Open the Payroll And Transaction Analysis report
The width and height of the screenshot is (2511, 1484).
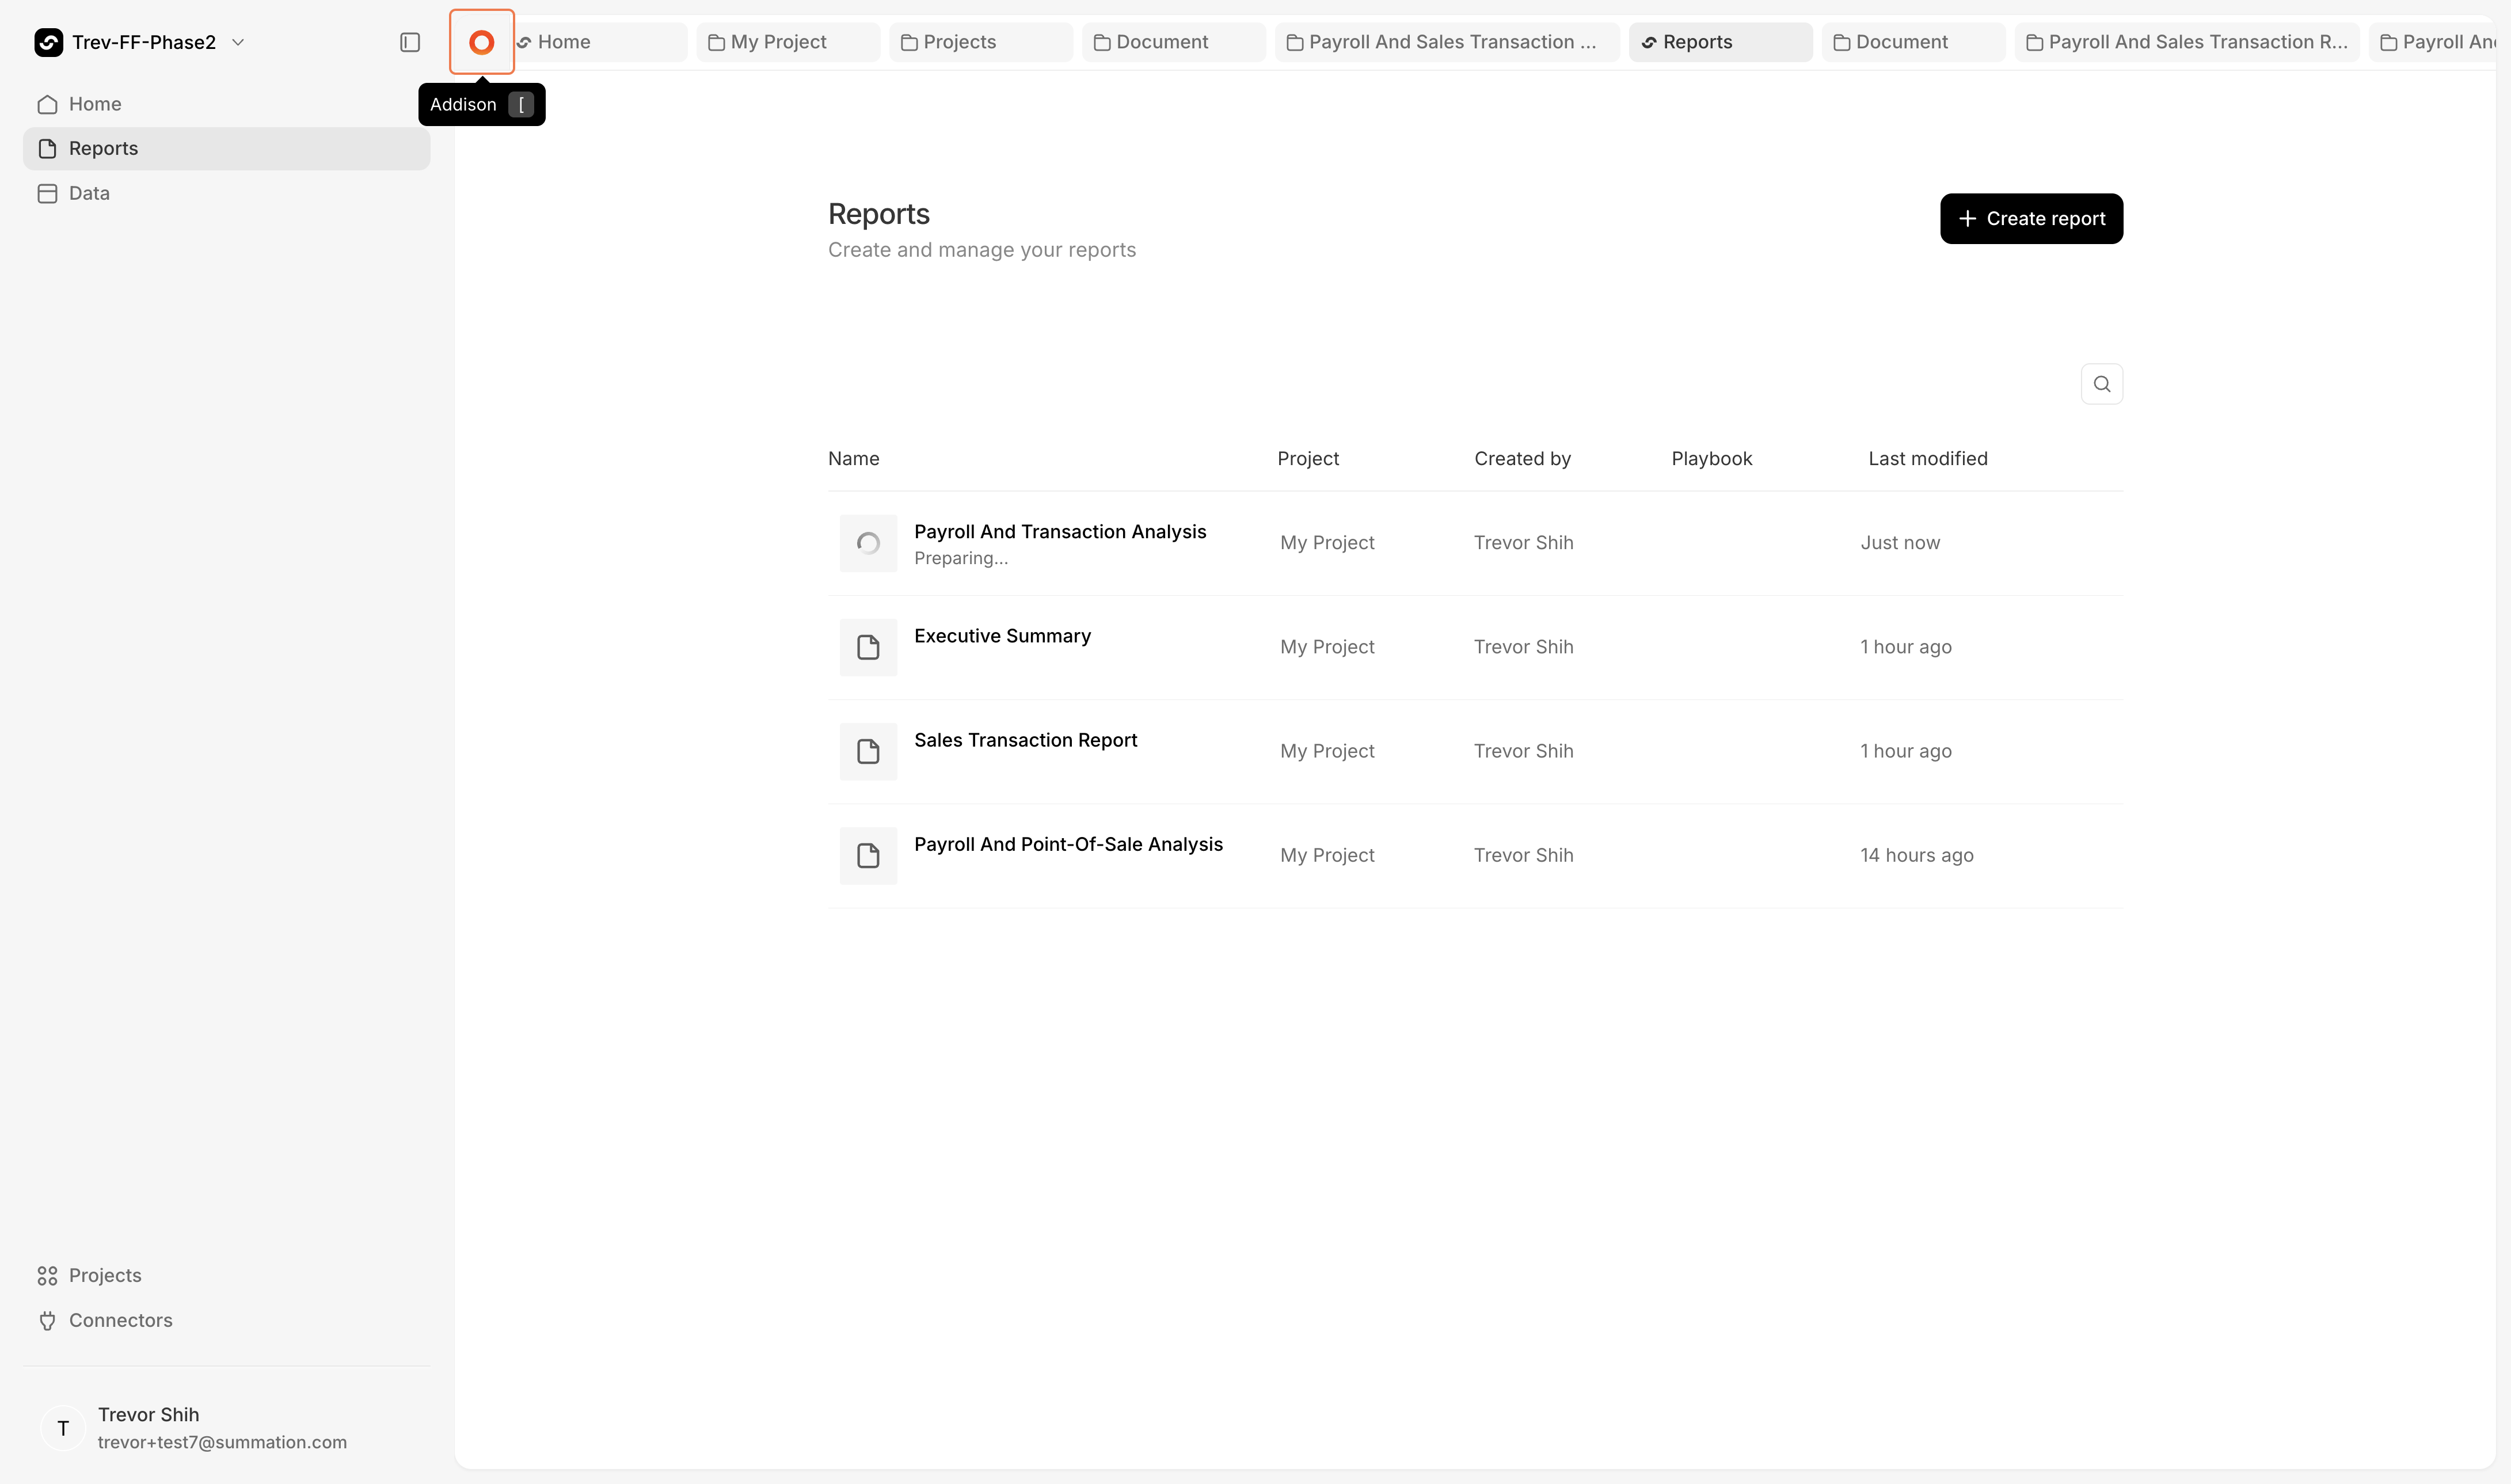tap(1060, 532)
